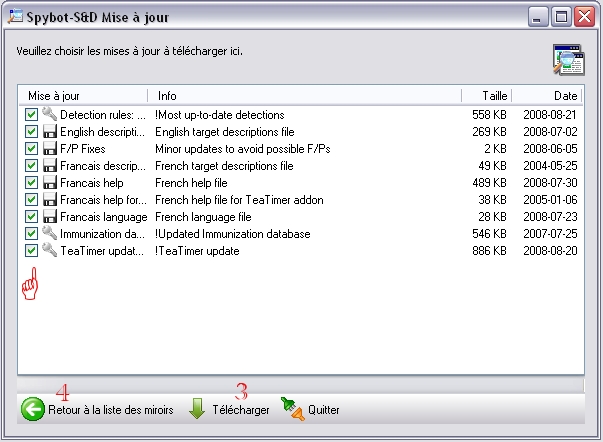Click floppy disk icon beside English descriptions

click(50, 132)
